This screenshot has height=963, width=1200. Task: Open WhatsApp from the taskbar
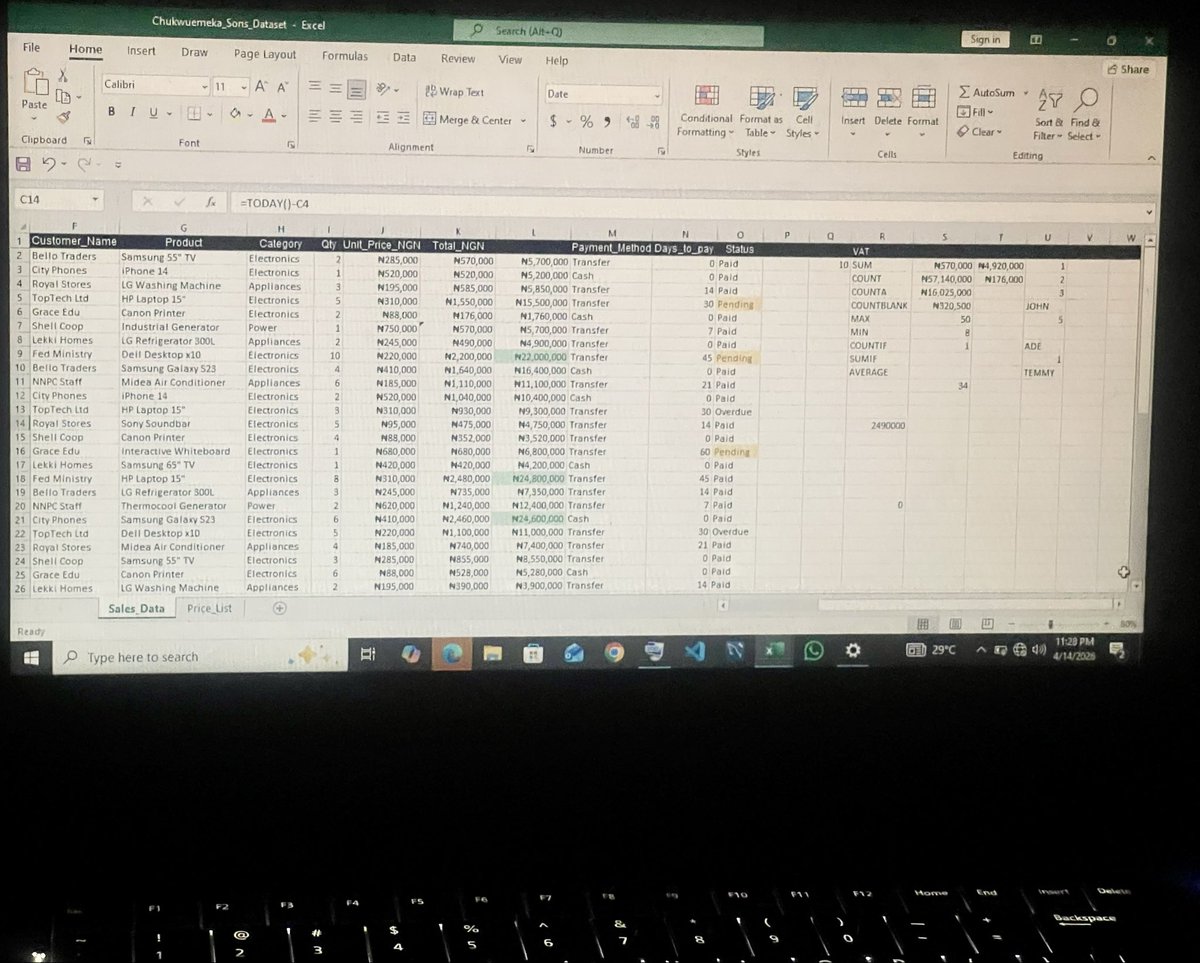tap(814, 651)
